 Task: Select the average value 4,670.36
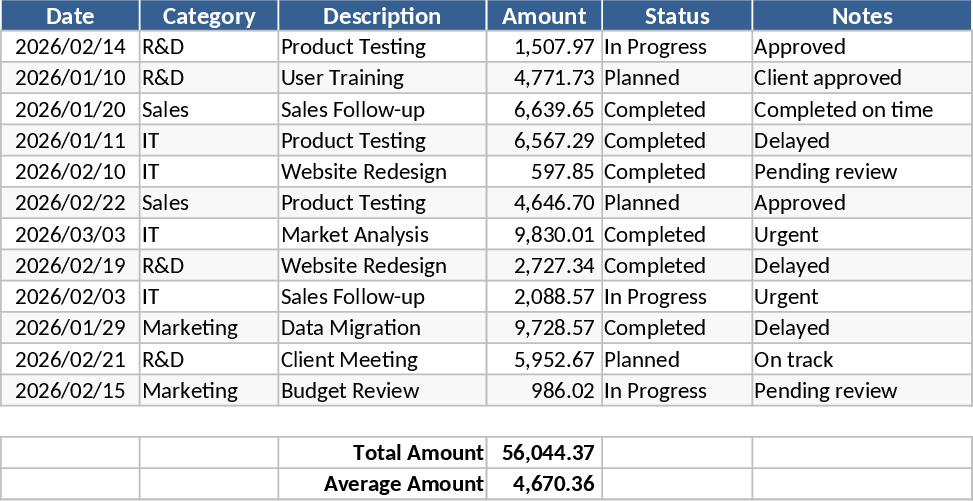tap(544, 485)
